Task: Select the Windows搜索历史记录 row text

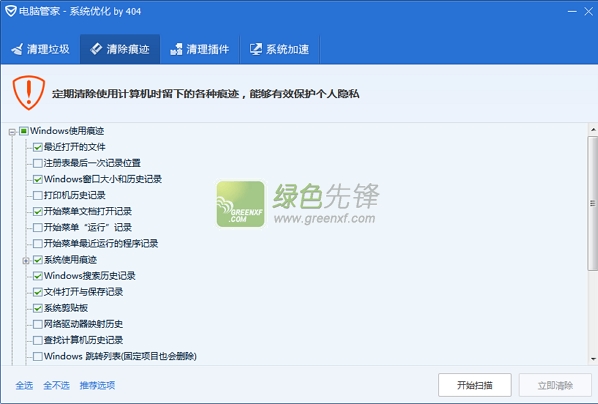Action: click(x=90, y=276)
